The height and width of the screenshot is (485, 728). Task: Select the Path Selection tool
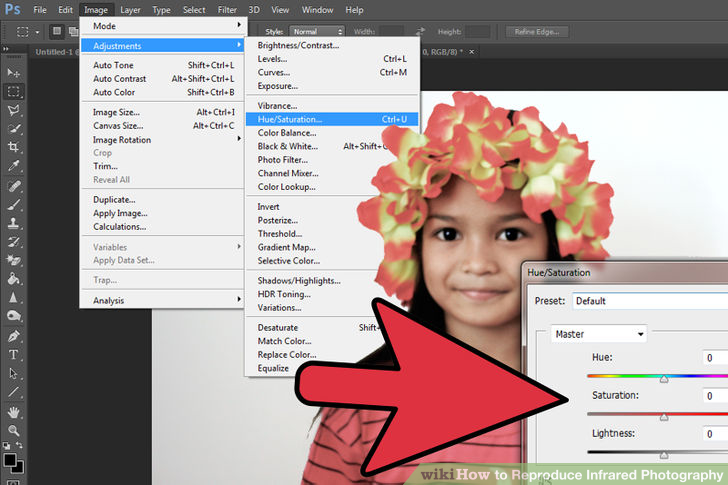13,374
